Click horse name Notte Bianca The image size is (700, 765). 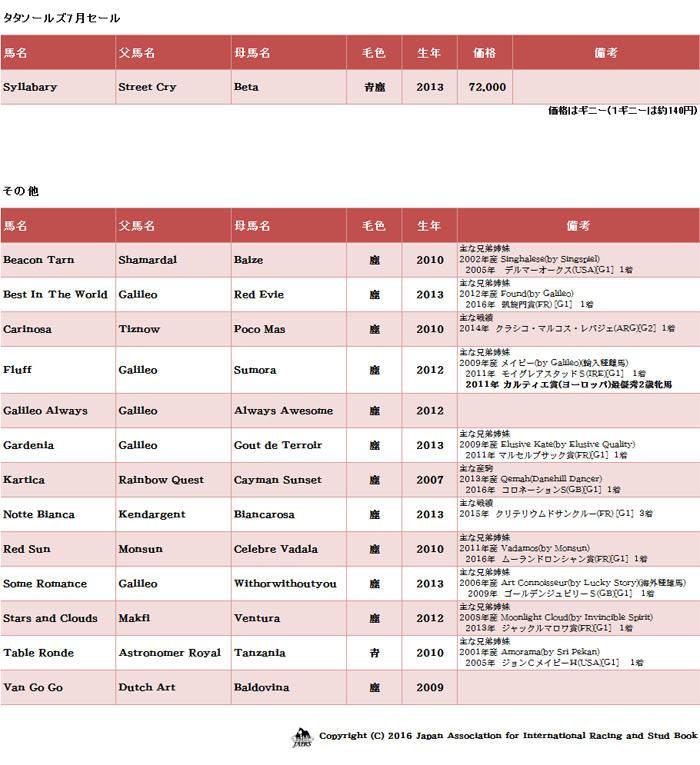pos(39,514)
